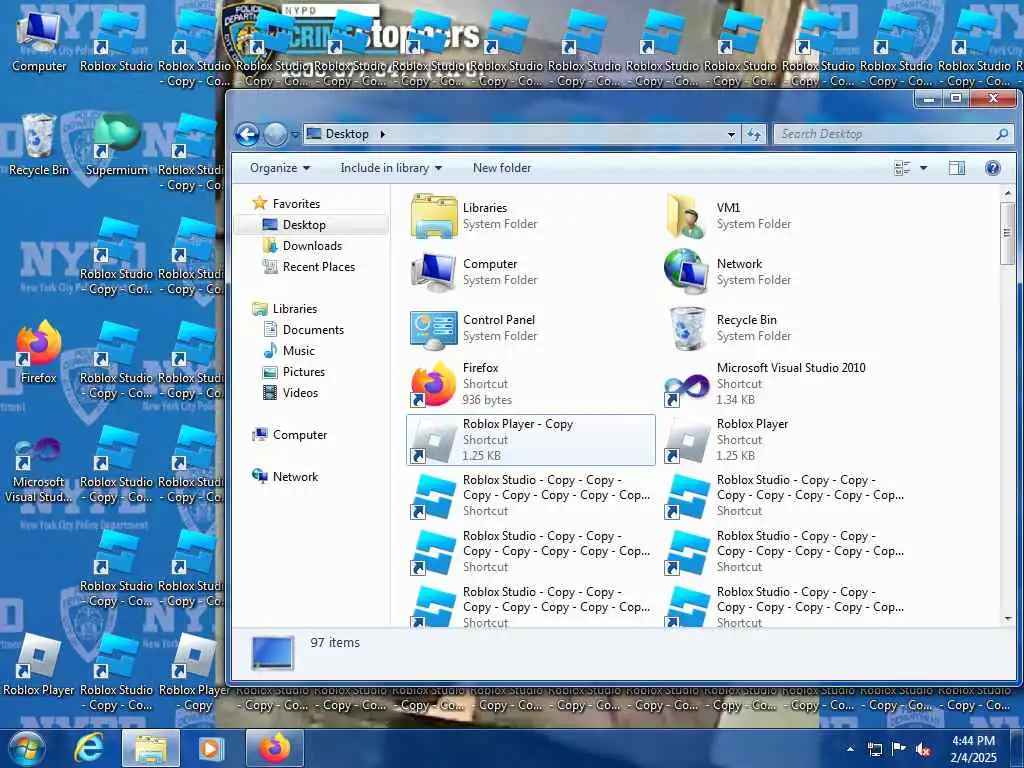Launch Internet Explorer from the taskbar
This screenshot has width=1024, height=768.
click(89, 748)
